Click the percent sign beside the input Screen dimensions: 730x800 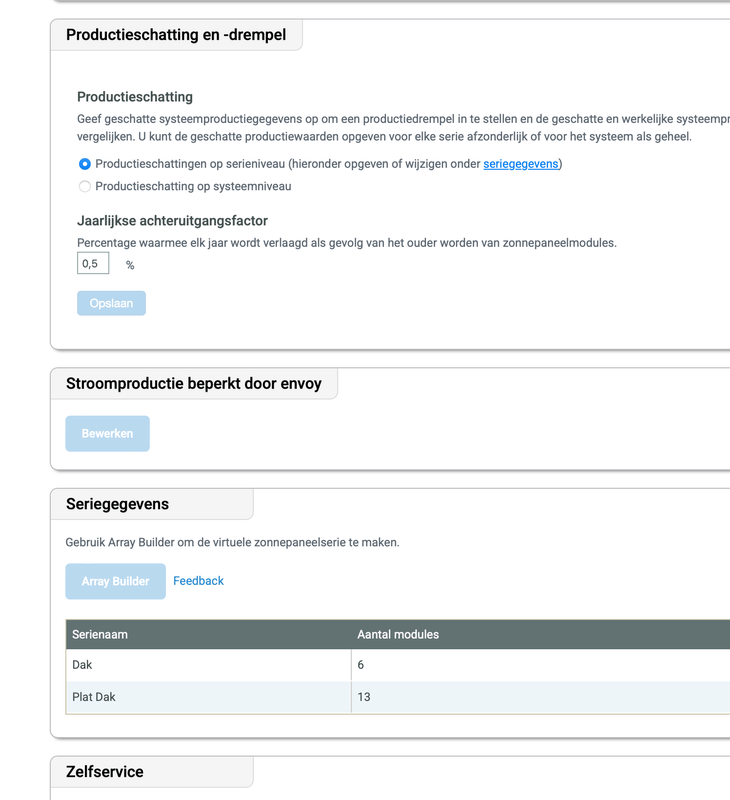click(130, 265)
